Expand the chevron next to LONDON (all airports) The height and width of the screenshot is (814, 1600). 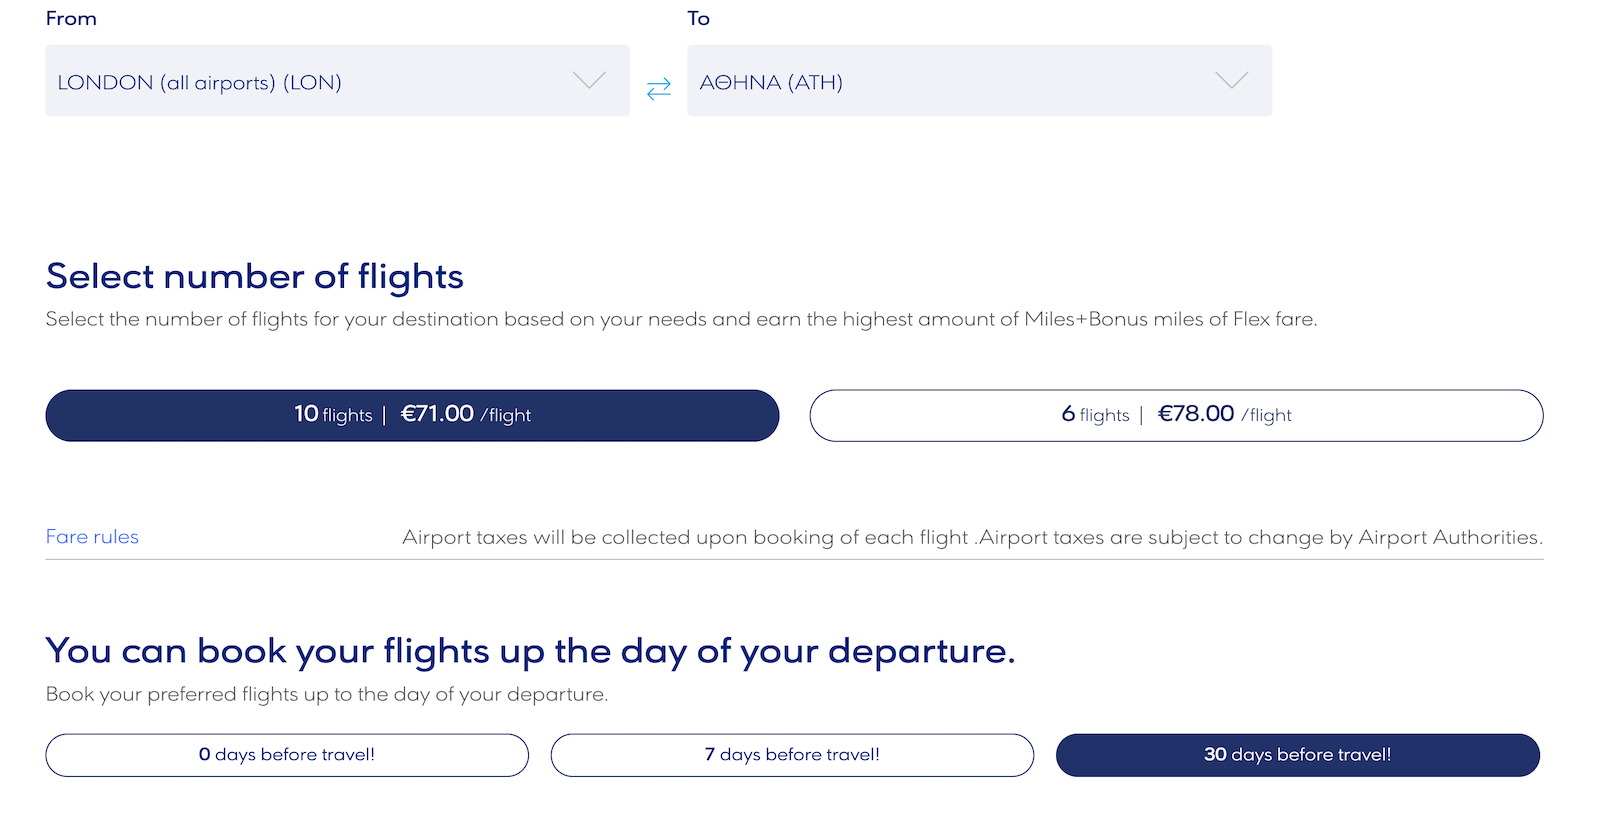tap(588, 81)
